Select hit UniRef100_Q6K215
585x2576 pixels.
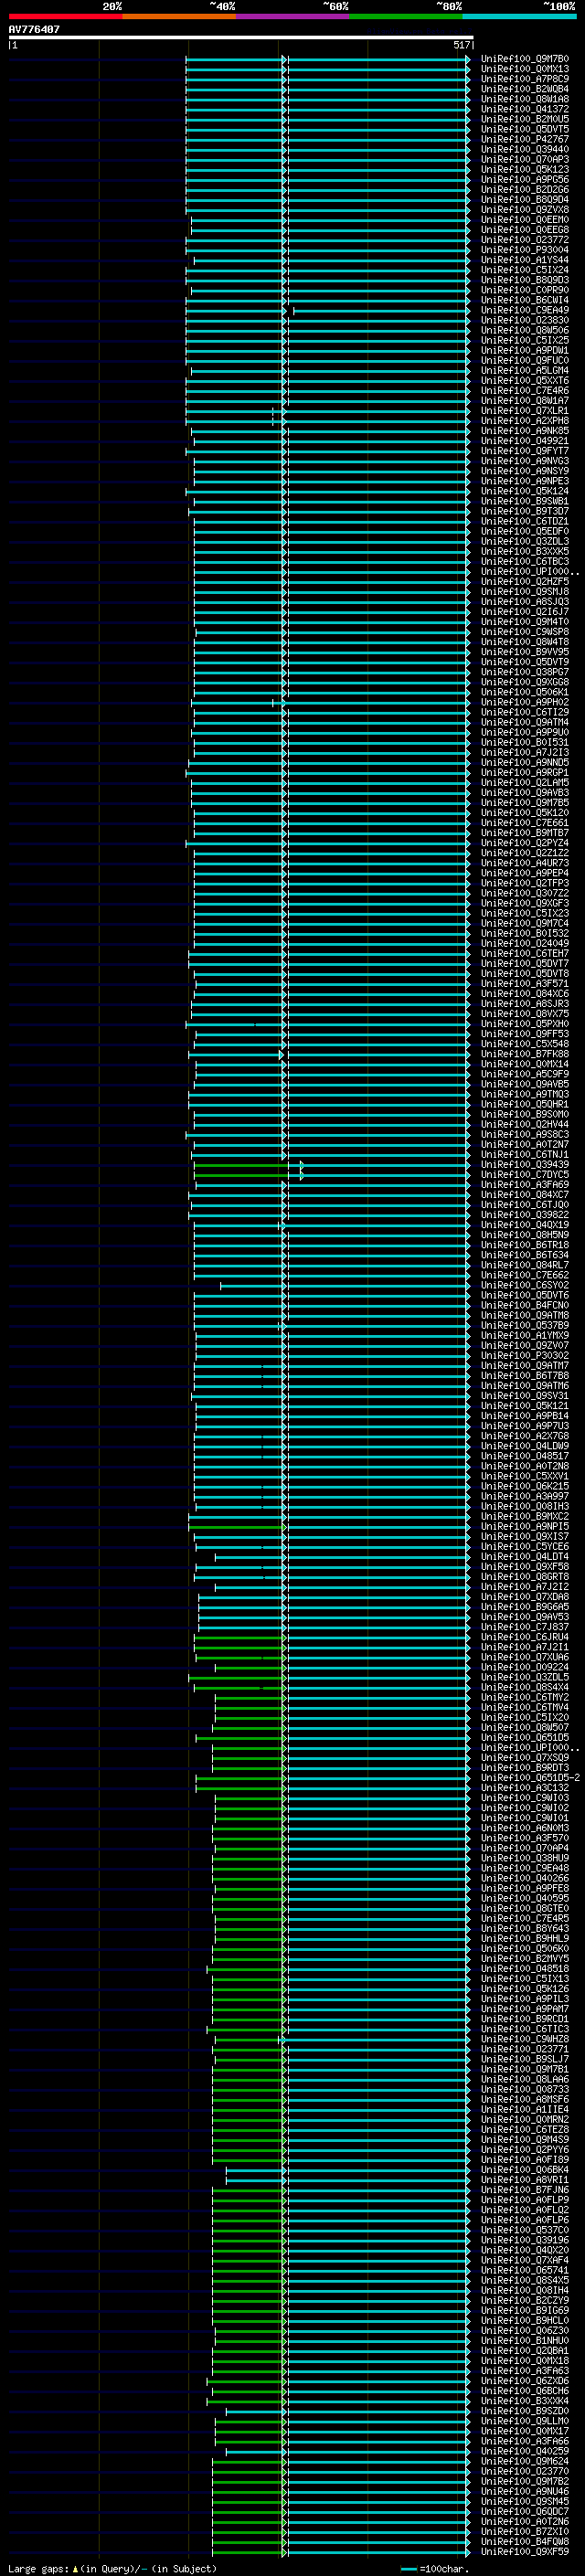(525, 1486)
